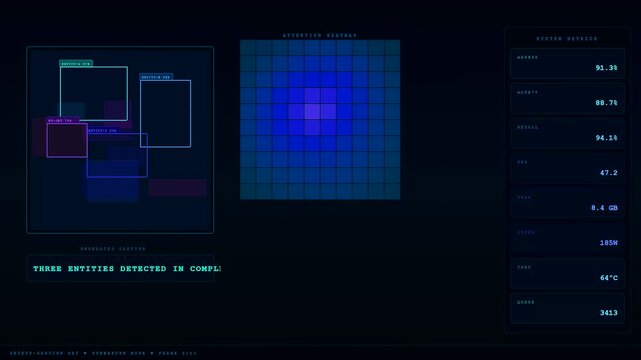Select the purple bounding box
This screenshot has height=360, width=641.
point(67,140)
